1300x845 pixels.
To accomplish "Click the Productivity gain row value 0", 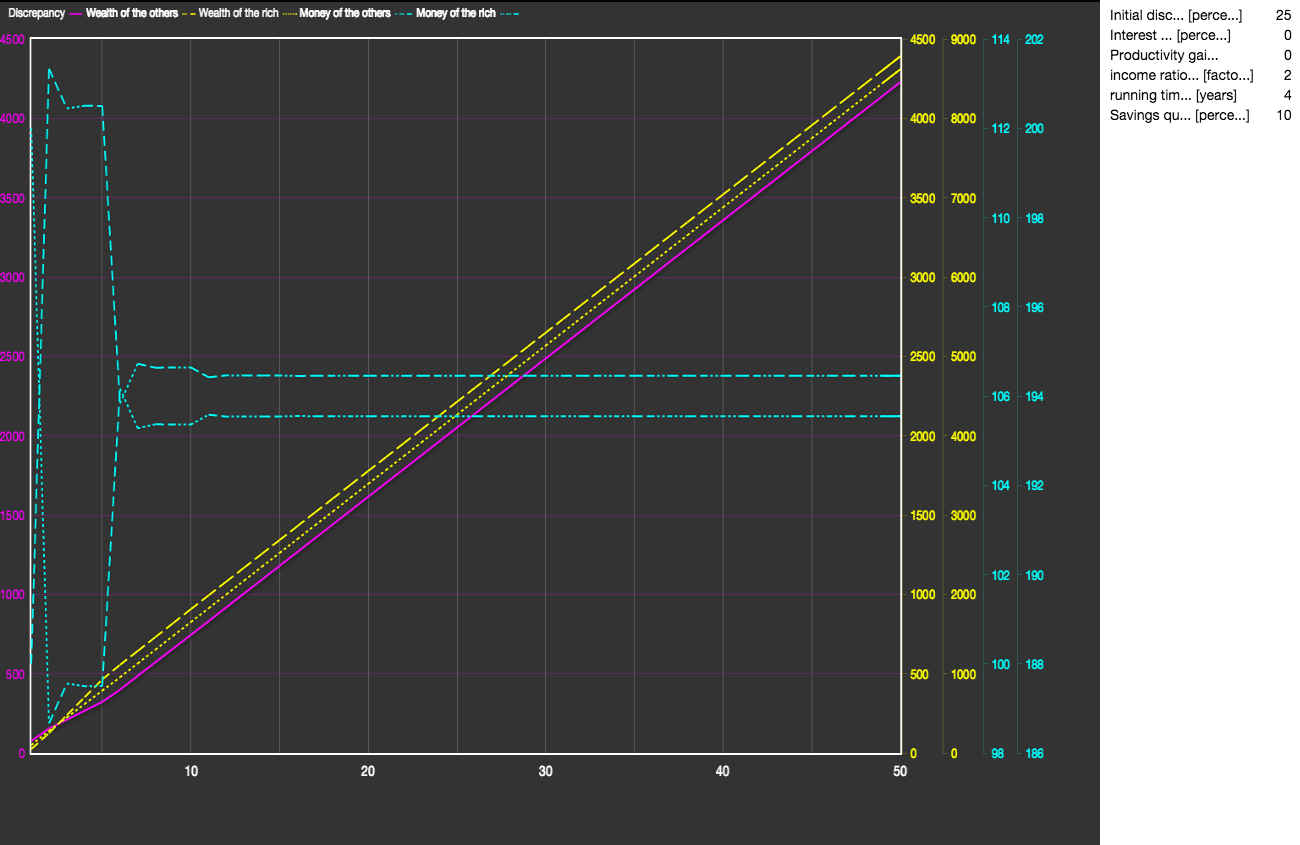I will tap(1287, 56).
